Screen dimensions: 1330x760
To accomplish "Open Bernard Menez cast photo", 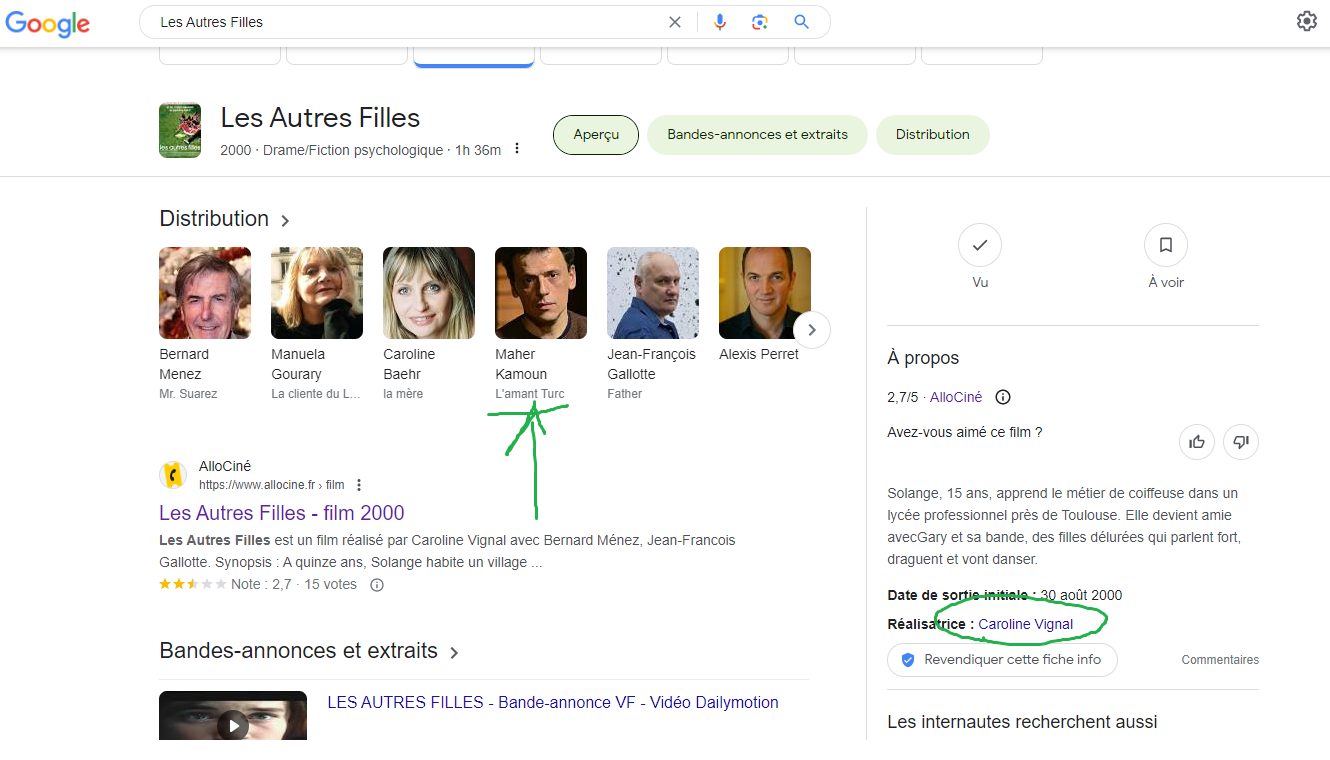I will click(205, 293).
